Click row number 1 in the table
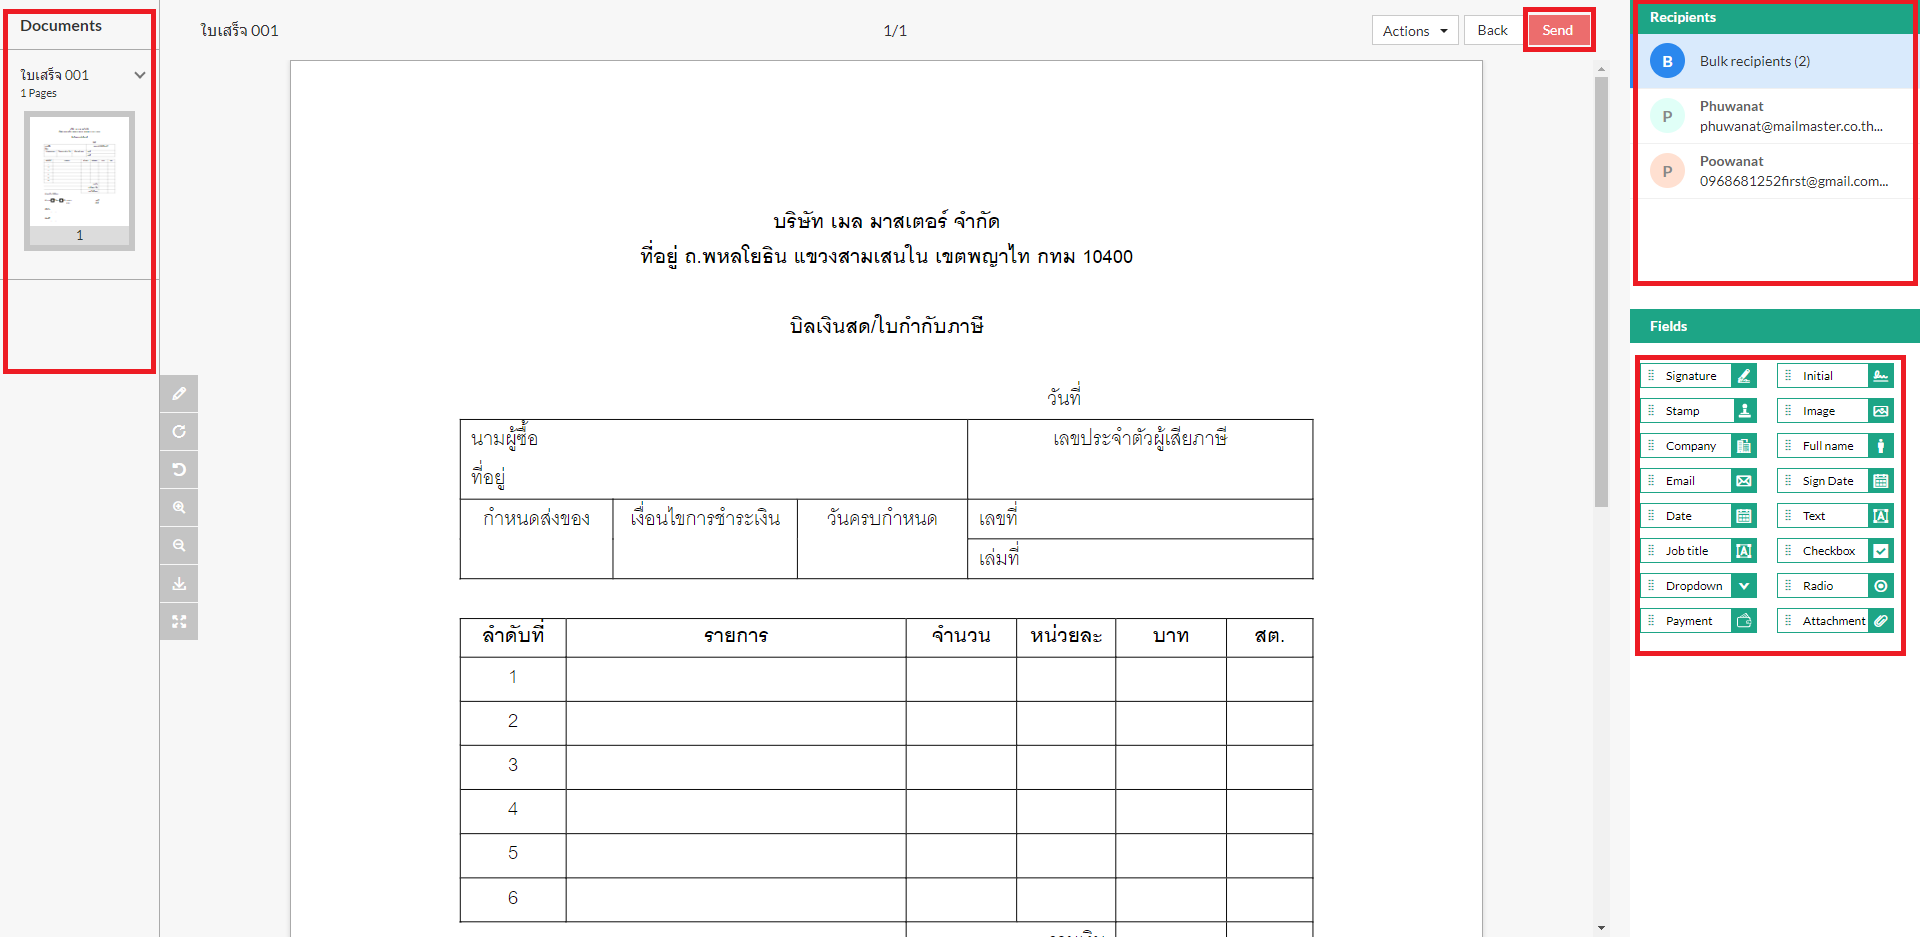The image size is (1920, 937). (x=513, y=678)
